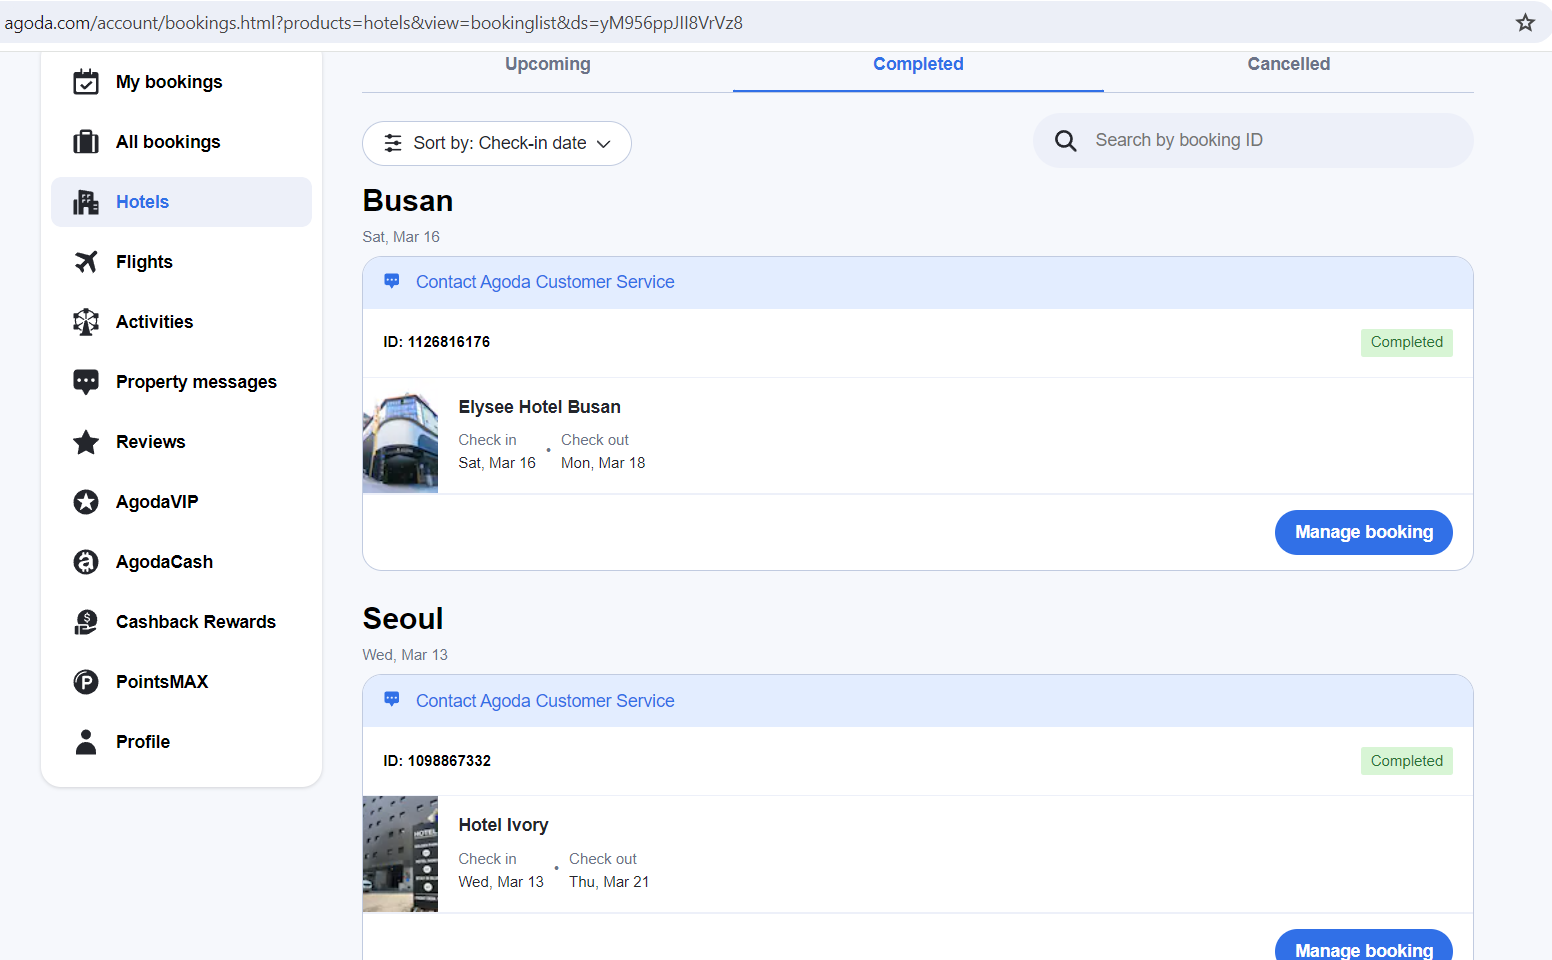Open the Cashback Rewards section
Image resolution: width=1552 pixels, height=960 pixels.
[x=195, y=622]
